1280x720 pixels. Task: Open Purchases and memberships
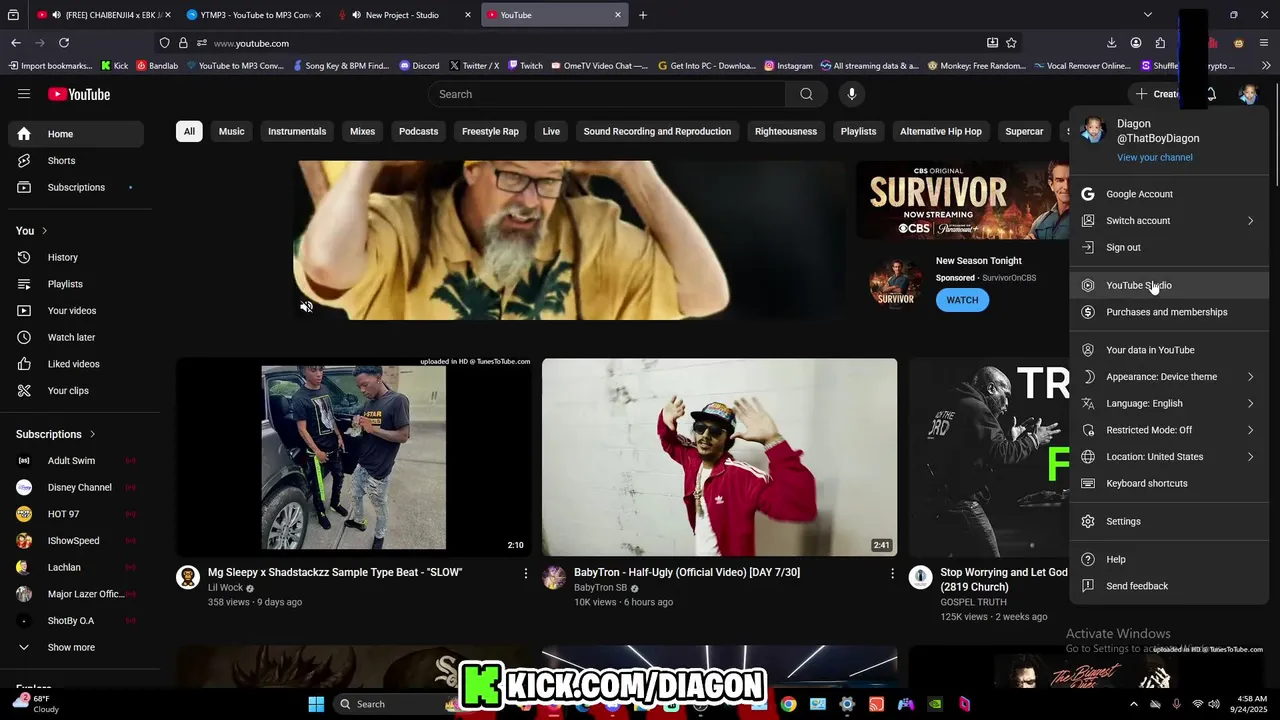pos(1169,312)
